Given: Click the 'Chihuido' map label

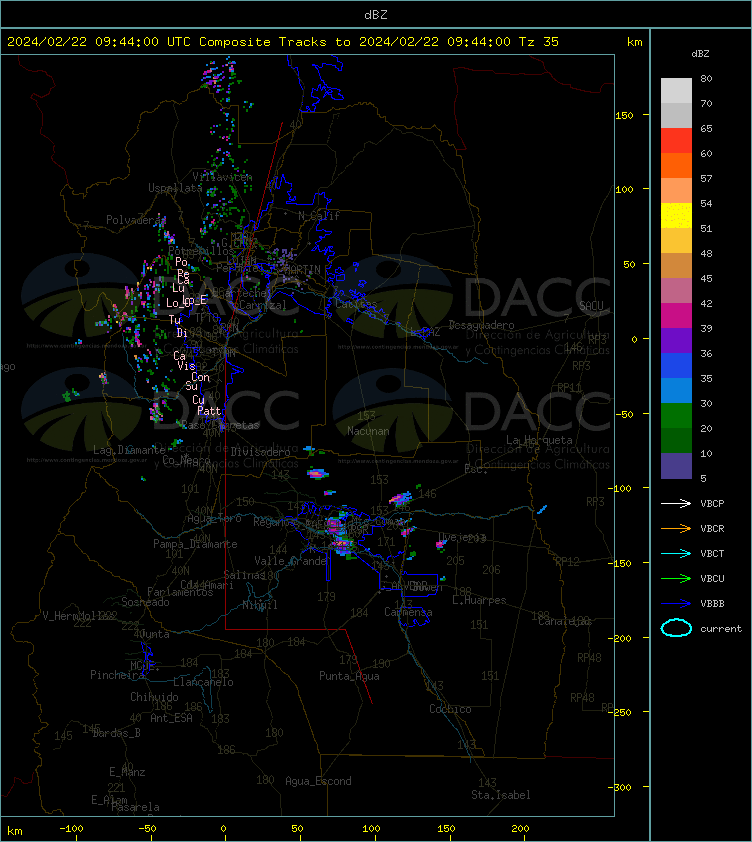Looking at the screenshot, I should click(x=154, y=697).
